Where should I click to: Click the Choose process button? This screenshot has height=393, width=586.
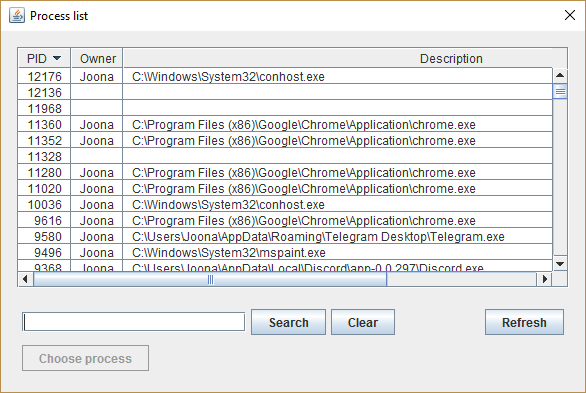(85, 358)
